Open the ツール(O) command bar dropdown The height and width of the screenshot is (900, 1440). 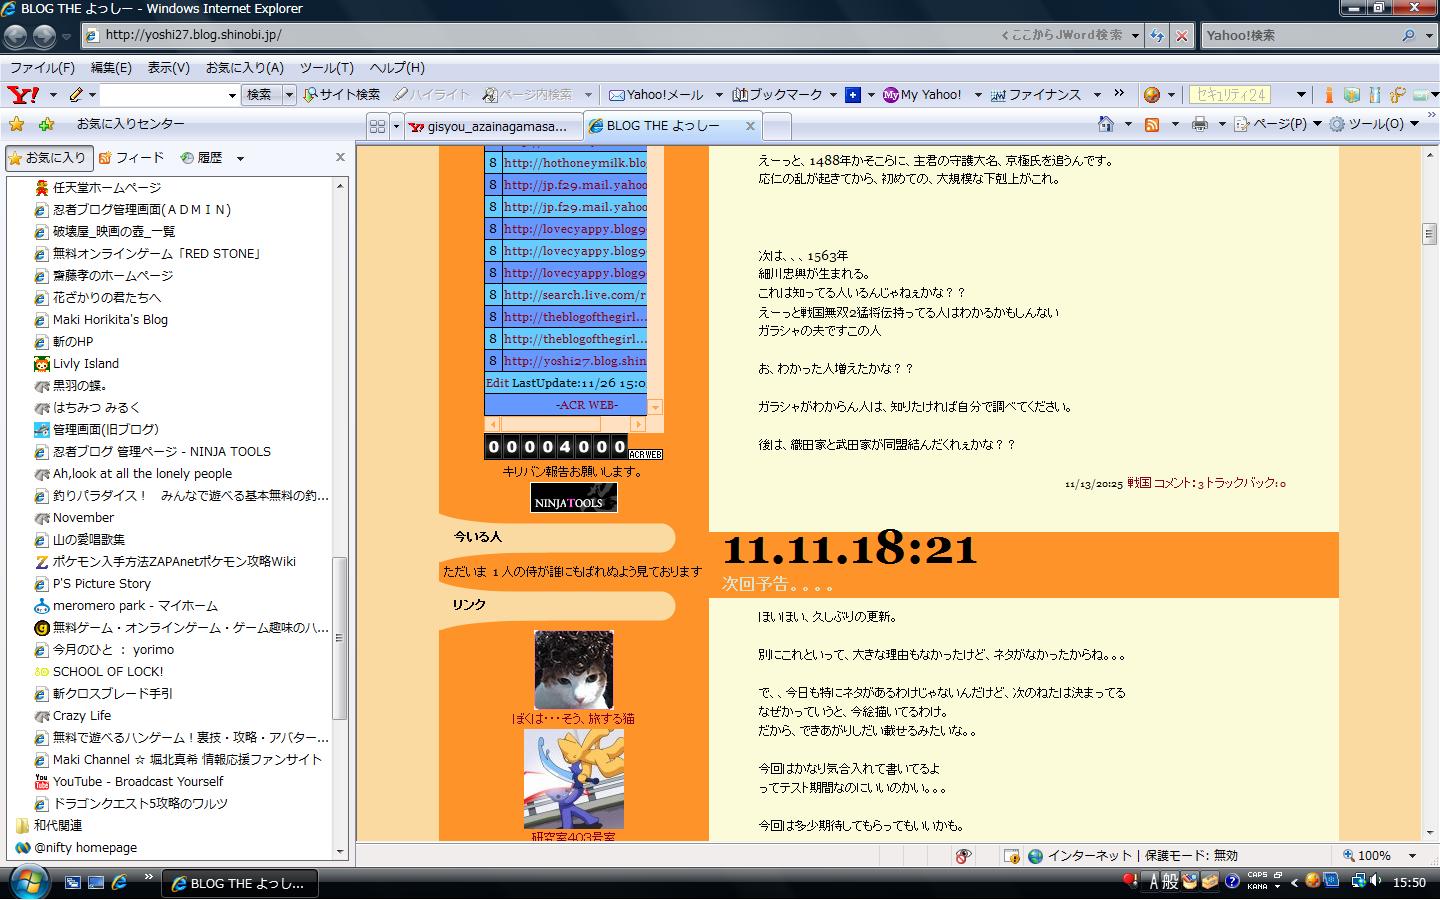pyautogui.click(x=1414, y=124)
